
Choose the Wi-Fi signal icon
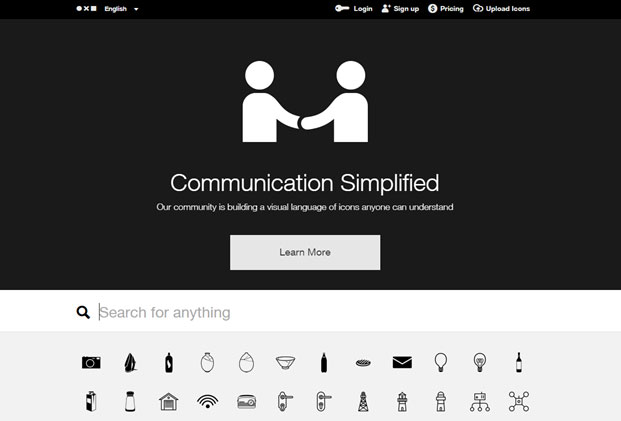(208, 402)
